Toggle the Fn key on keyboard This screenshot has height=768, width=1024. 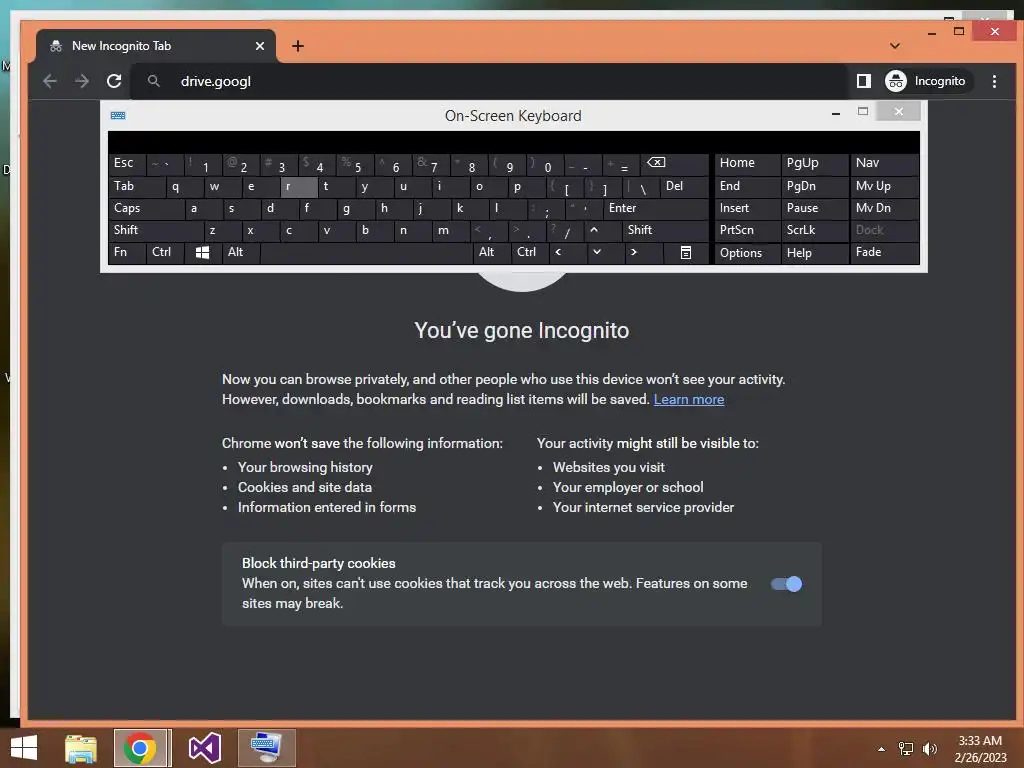coord(127,252)
